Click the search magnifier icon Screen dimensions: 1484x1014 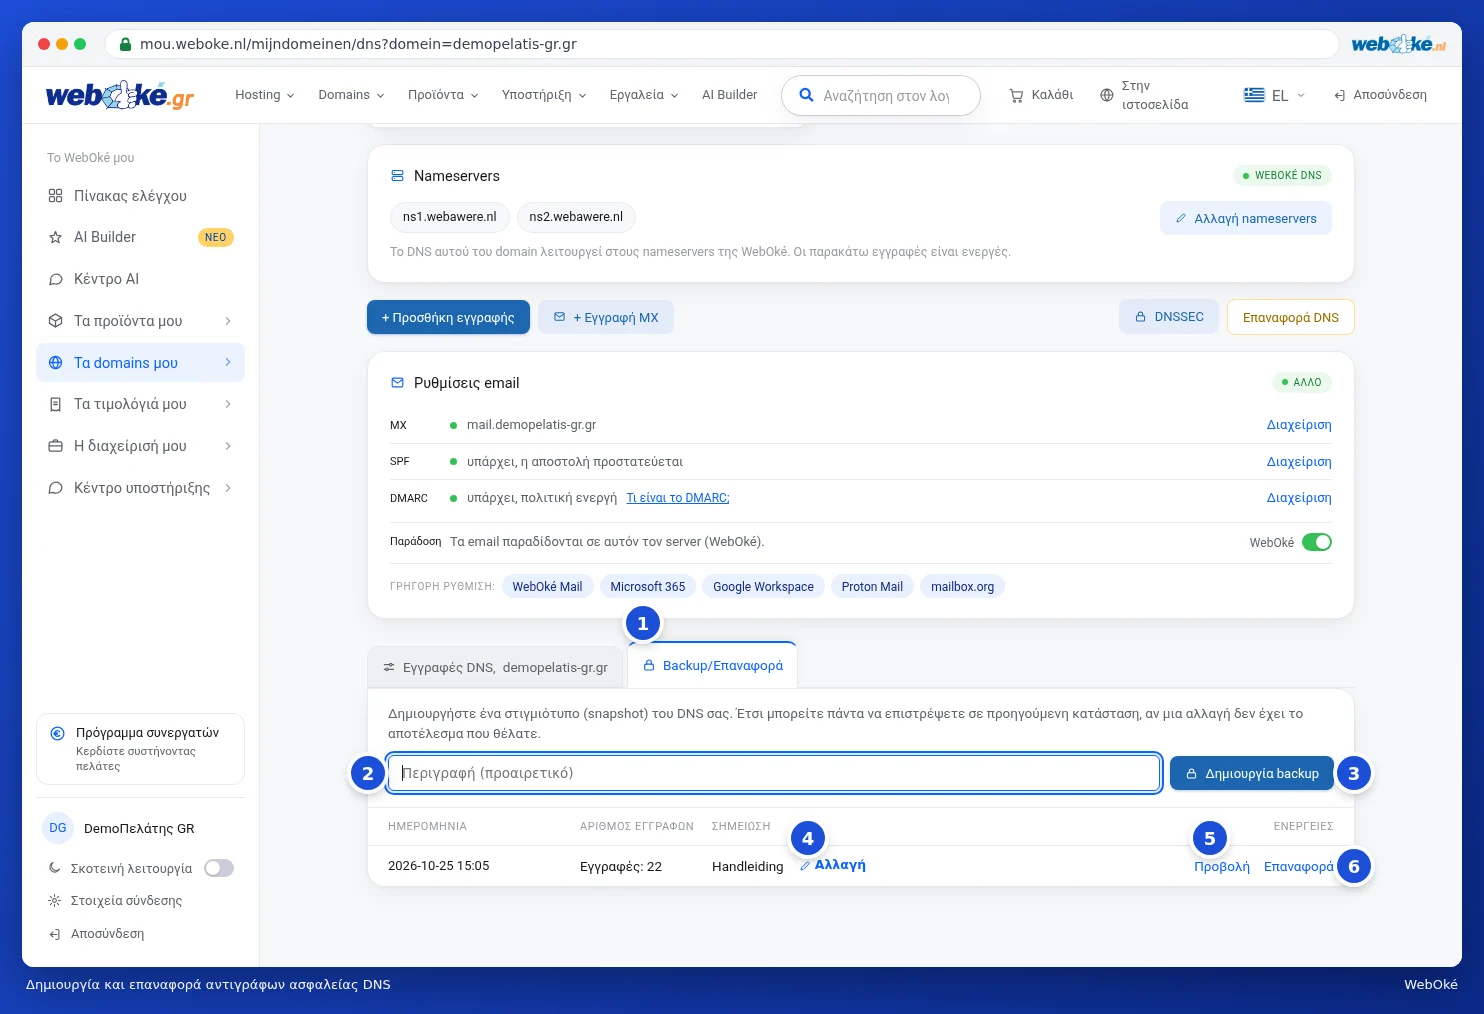pyautogui.click(x=806, y=95)
